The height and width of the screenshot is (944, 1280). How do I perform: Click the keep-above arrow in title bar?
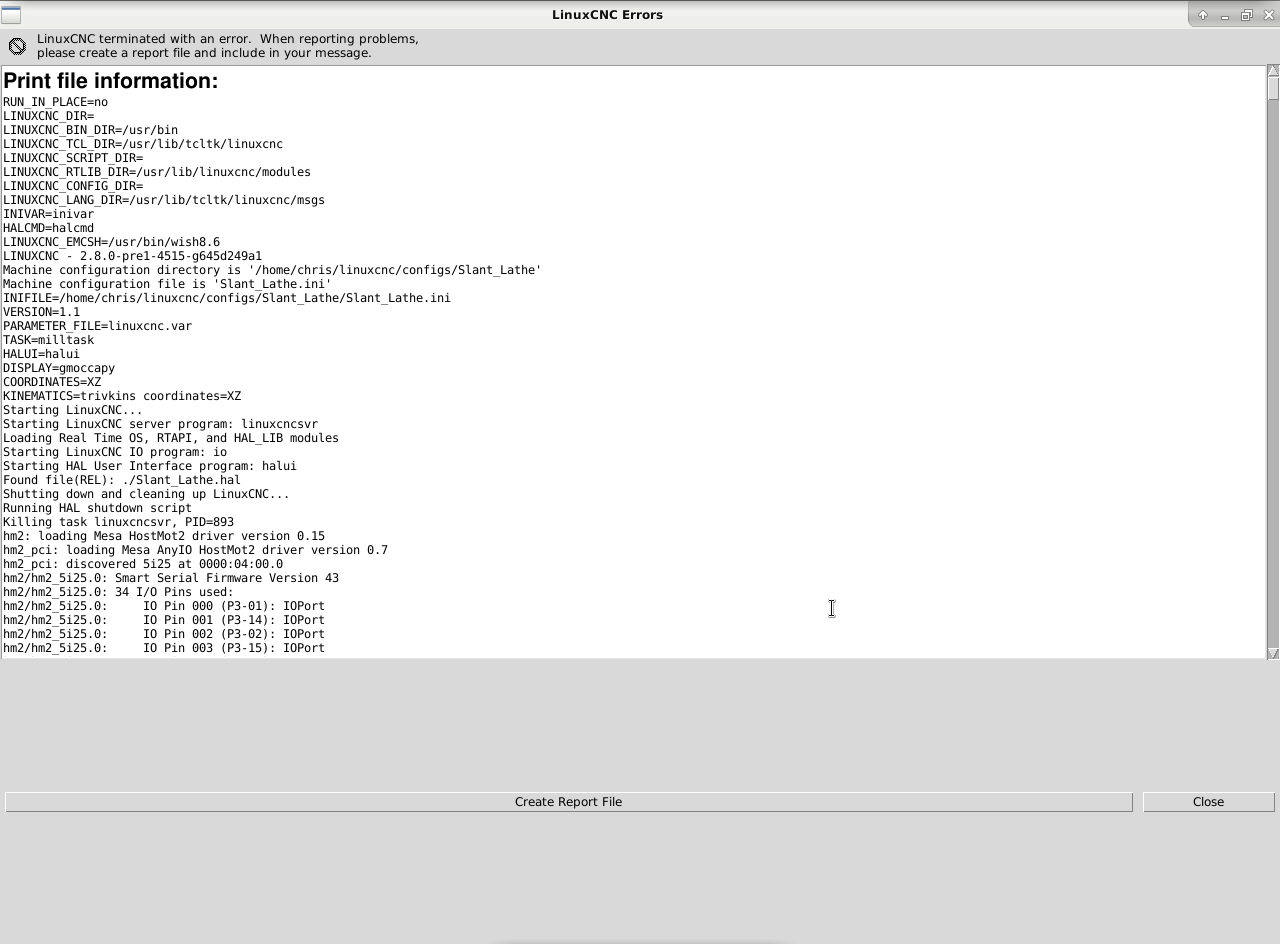click(x=1203, y=15)
